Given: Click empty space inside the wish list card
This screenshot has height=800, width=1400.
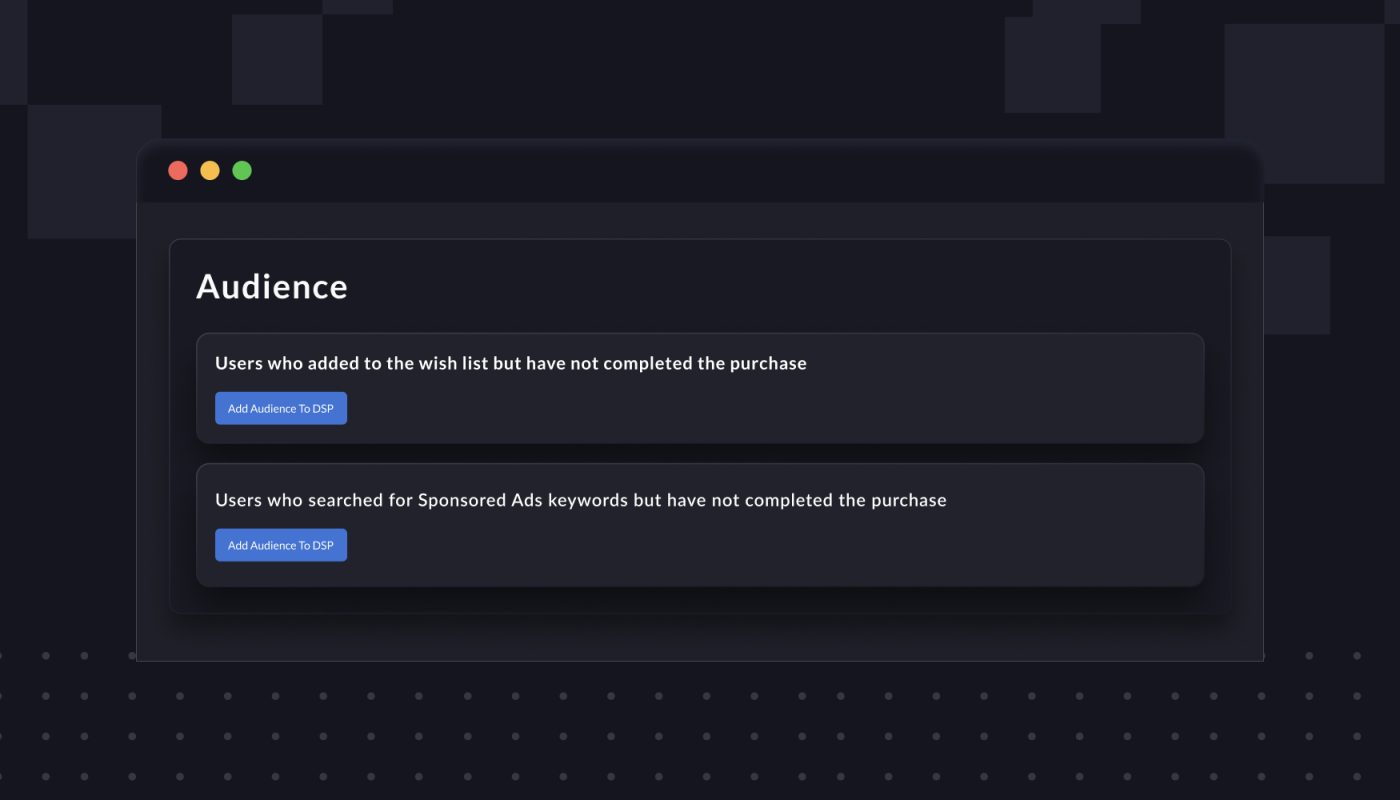Looking at the screenshot, I should (x=800, y=410).
